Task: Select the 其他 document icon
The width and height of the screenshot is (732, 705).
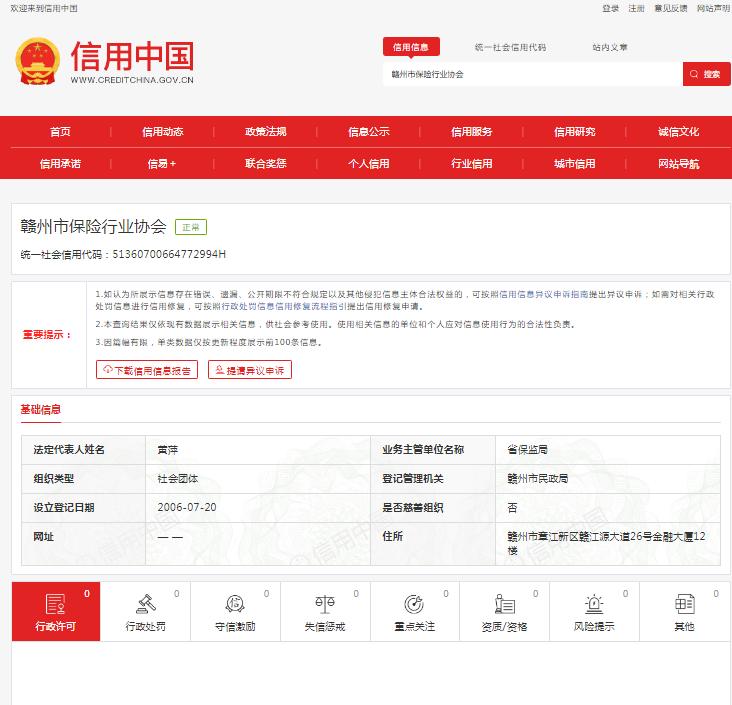Action: click(x=684, y=604)
